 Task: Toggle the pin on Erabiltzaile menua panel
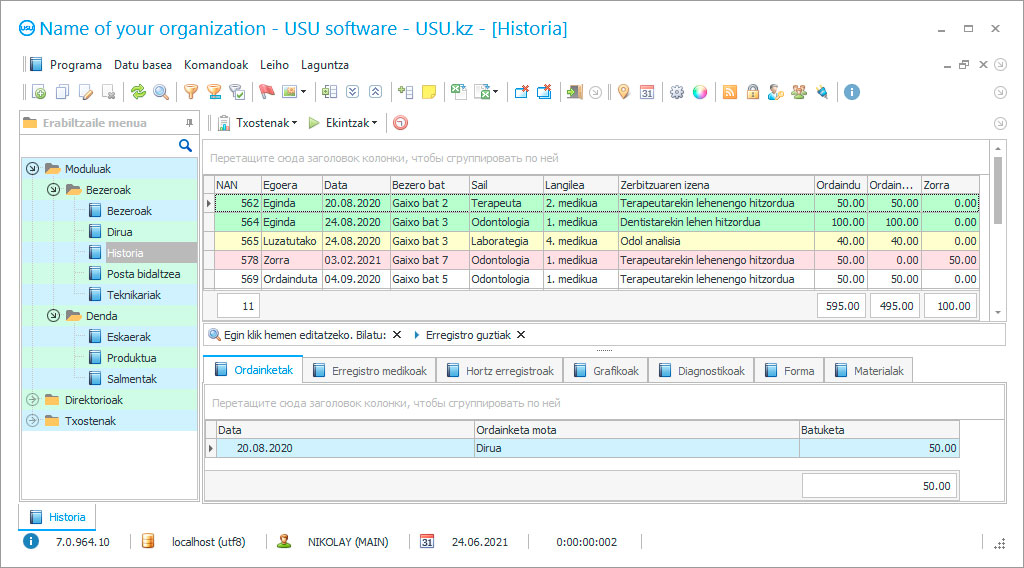[189, 123]
